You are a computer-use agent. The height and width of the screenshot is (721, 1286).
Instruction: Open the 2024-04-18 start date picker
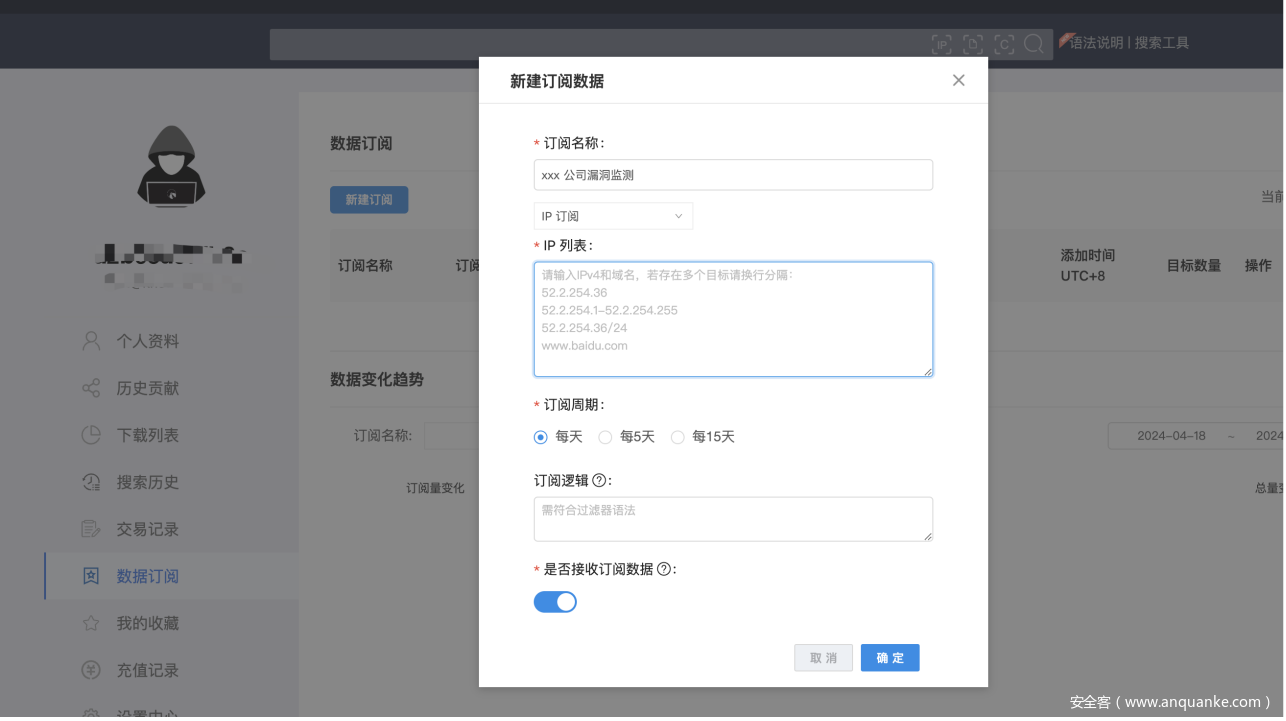point(1170,436)
